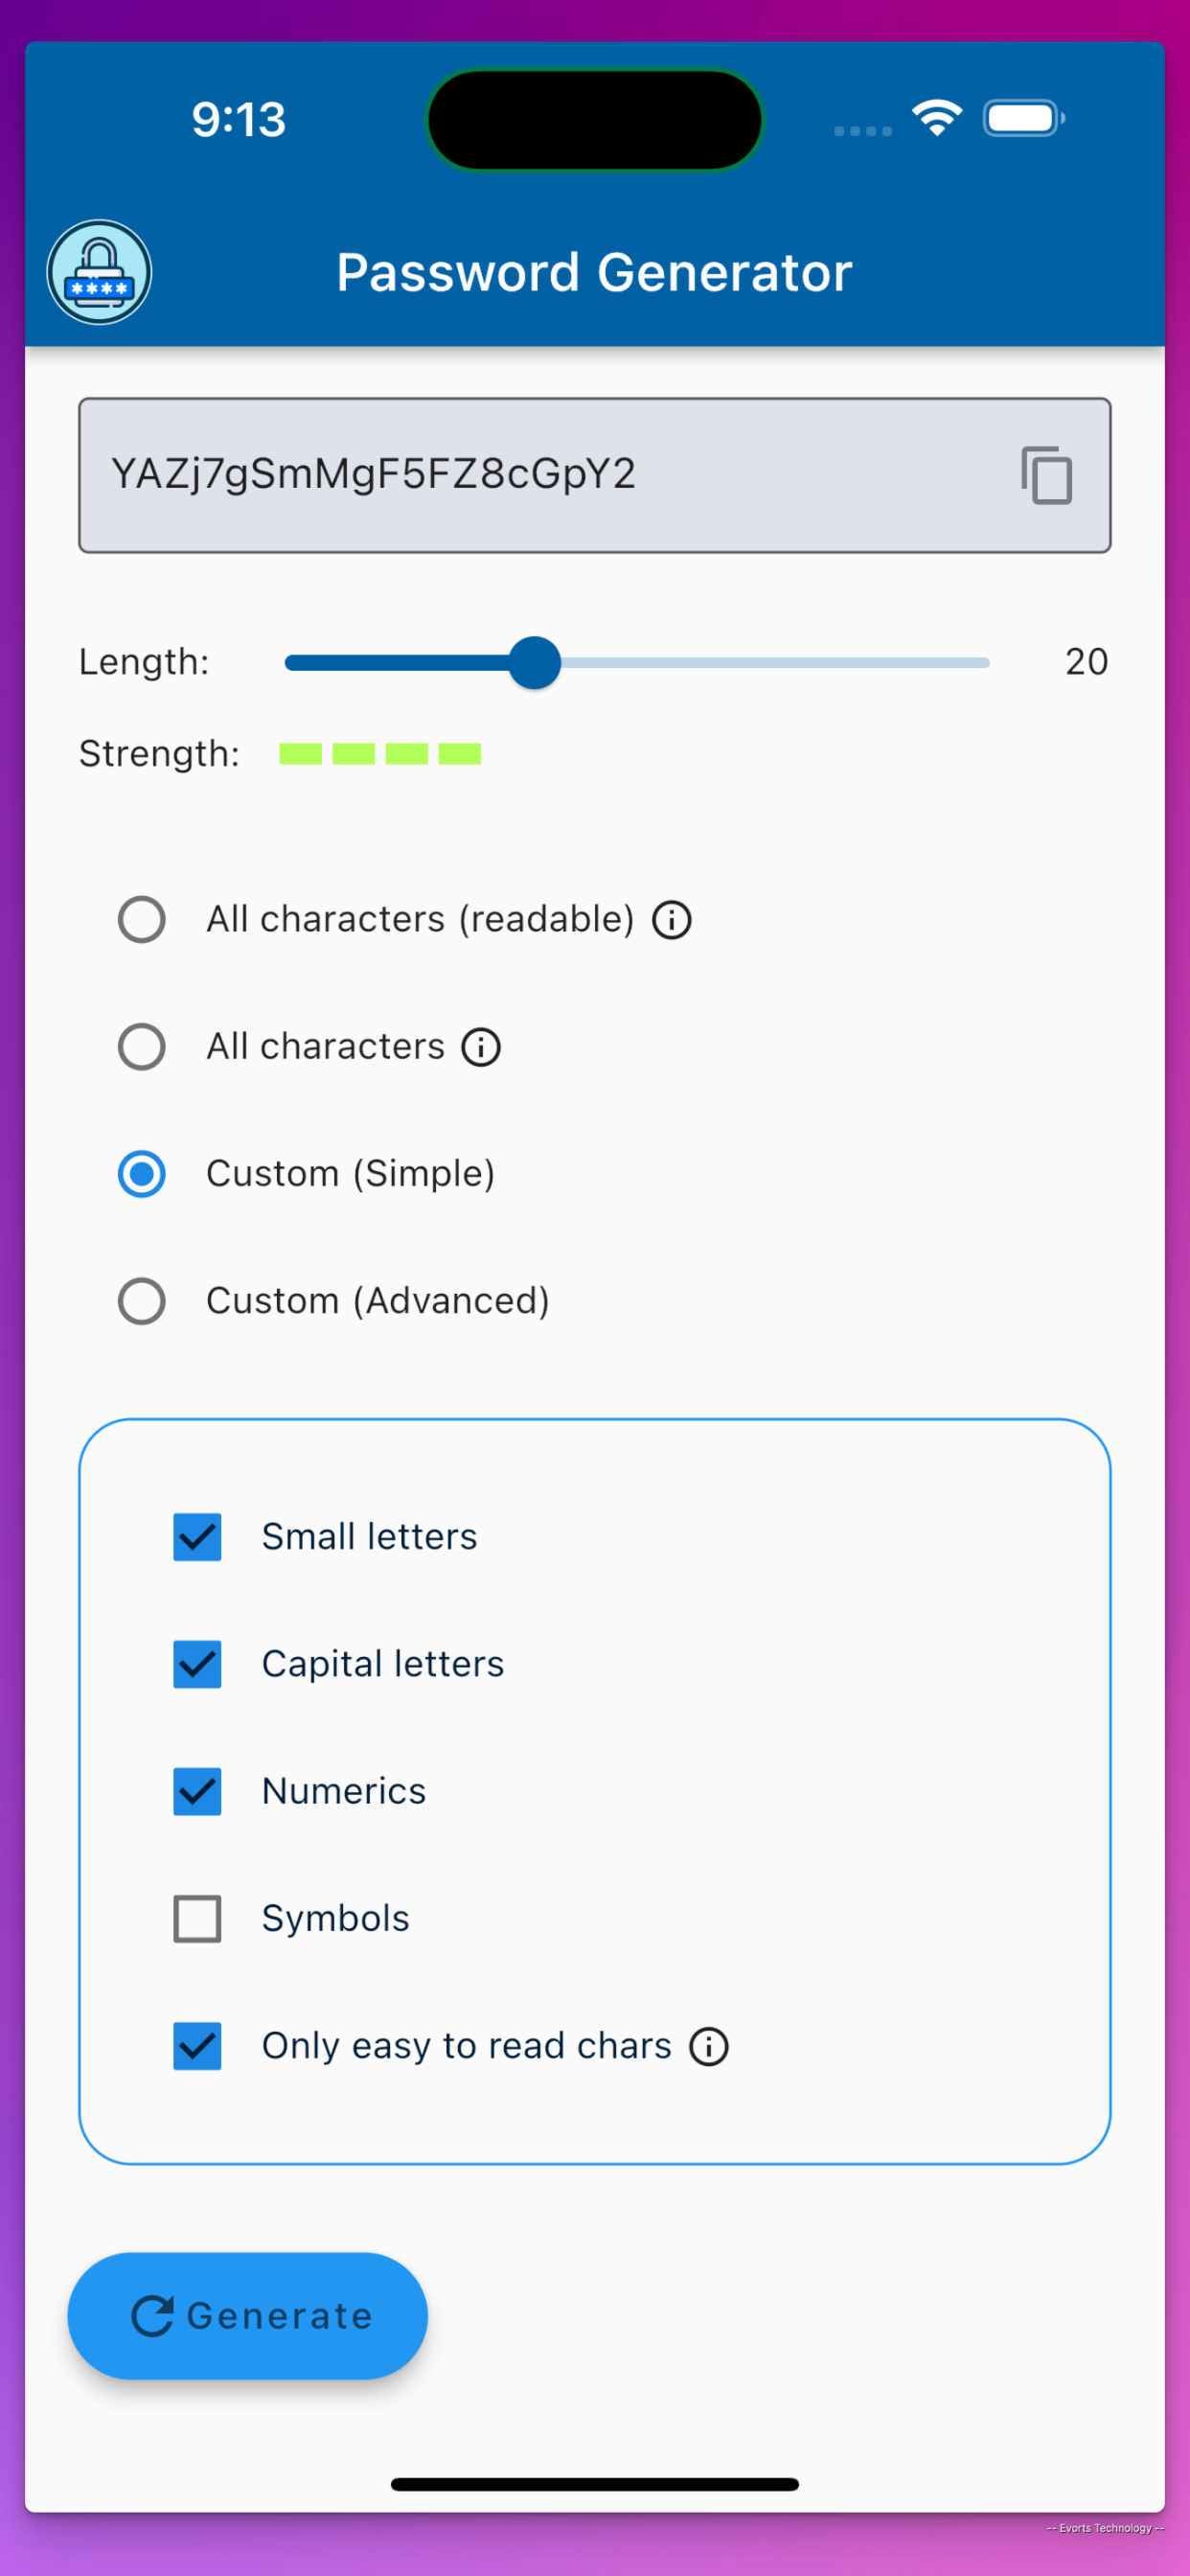The width and height of the screenshot is (1190, 2576).
Task: Disable the Numerics checkbox
Action: tap(197, 1791)
